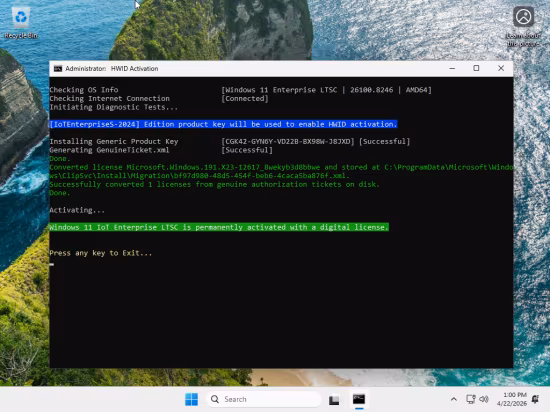The width and height of the screenshot is (550, 412).
Task: Click the 'Administrator: HWID Activation' title text
Action: click(112, 69)
